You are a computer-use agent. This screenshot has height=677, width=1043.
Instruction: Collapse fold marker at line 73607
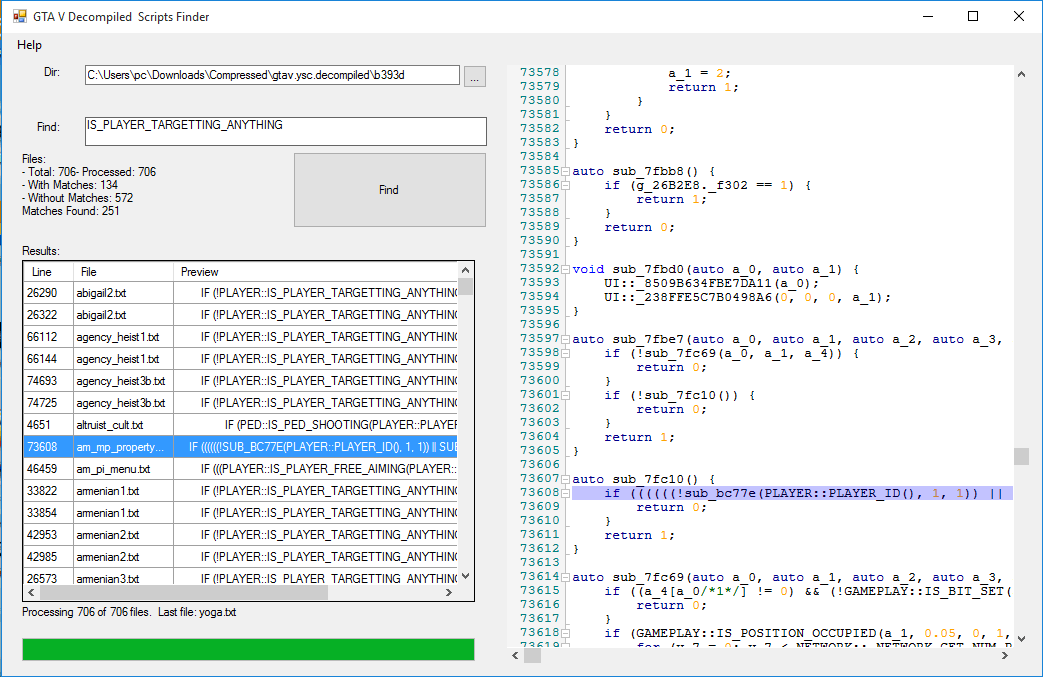[566, 479]
